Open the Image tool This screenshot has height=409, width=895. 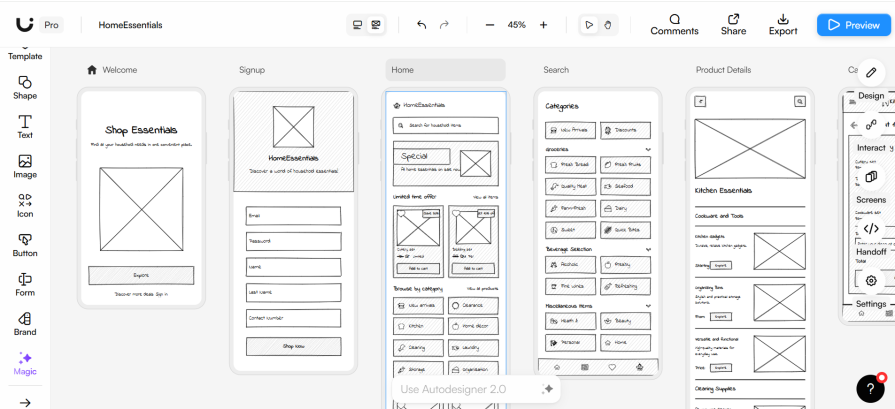(25, 166)
